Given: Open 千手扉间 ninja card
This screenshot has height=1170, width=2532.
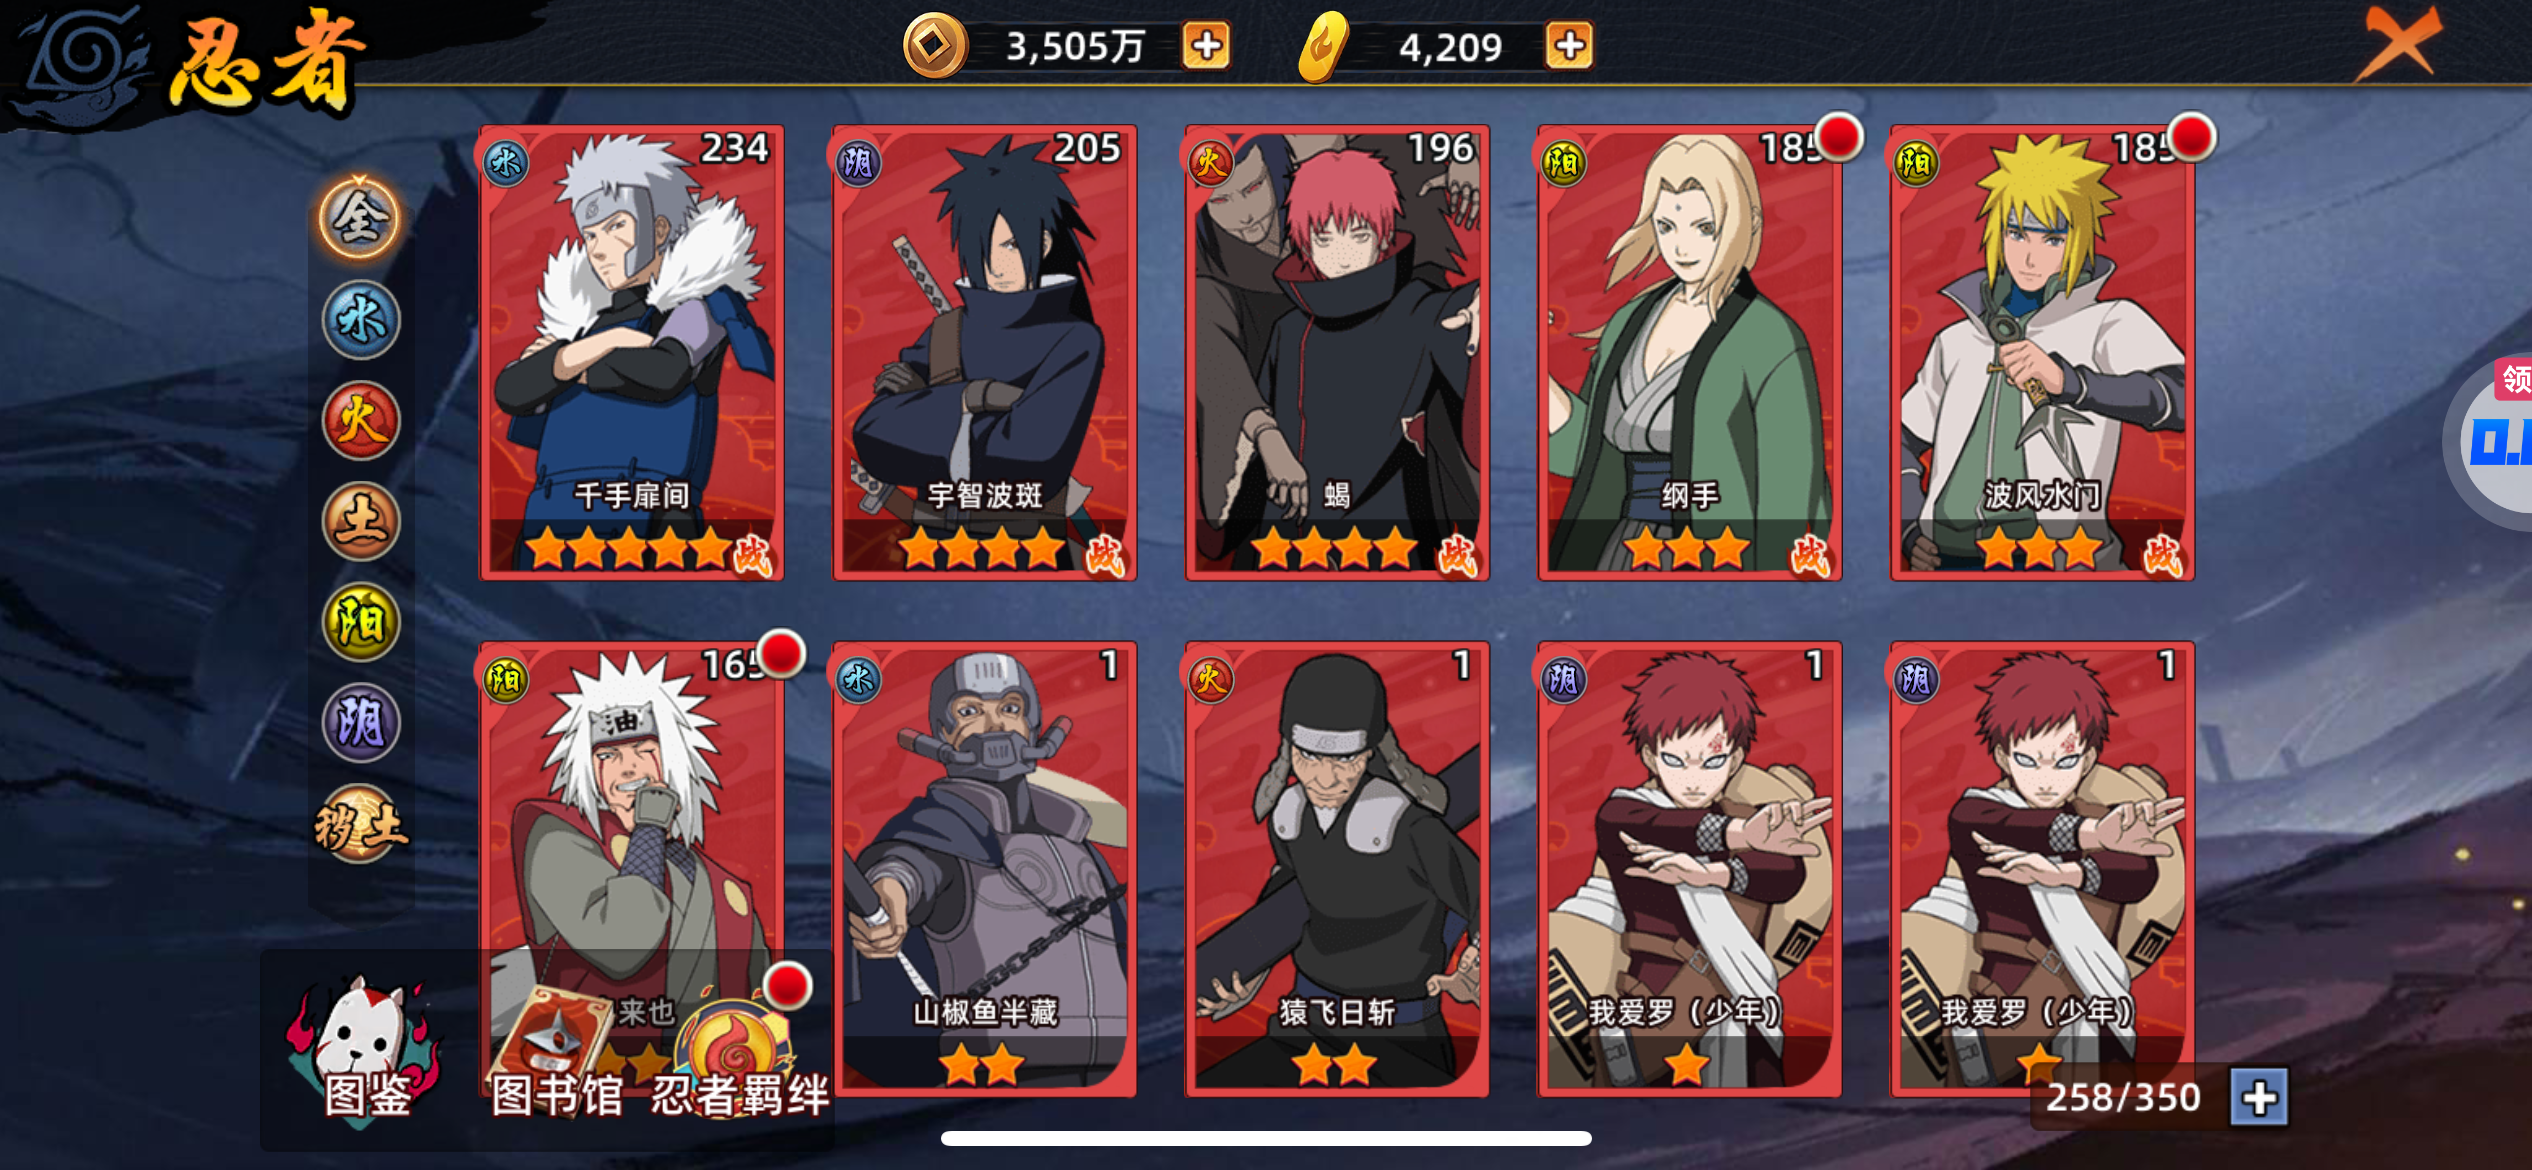Looking at the screenshot, I should pyautogui.click(x=632, y=352).
